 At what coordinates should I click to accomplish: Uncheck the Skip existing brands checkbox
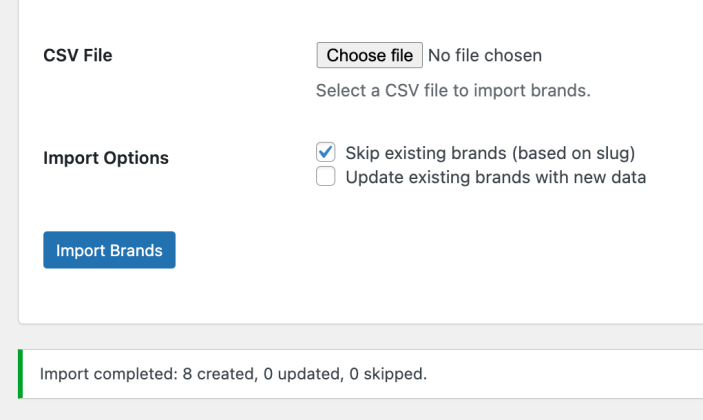pyautogui.click(x=325, y=152)
